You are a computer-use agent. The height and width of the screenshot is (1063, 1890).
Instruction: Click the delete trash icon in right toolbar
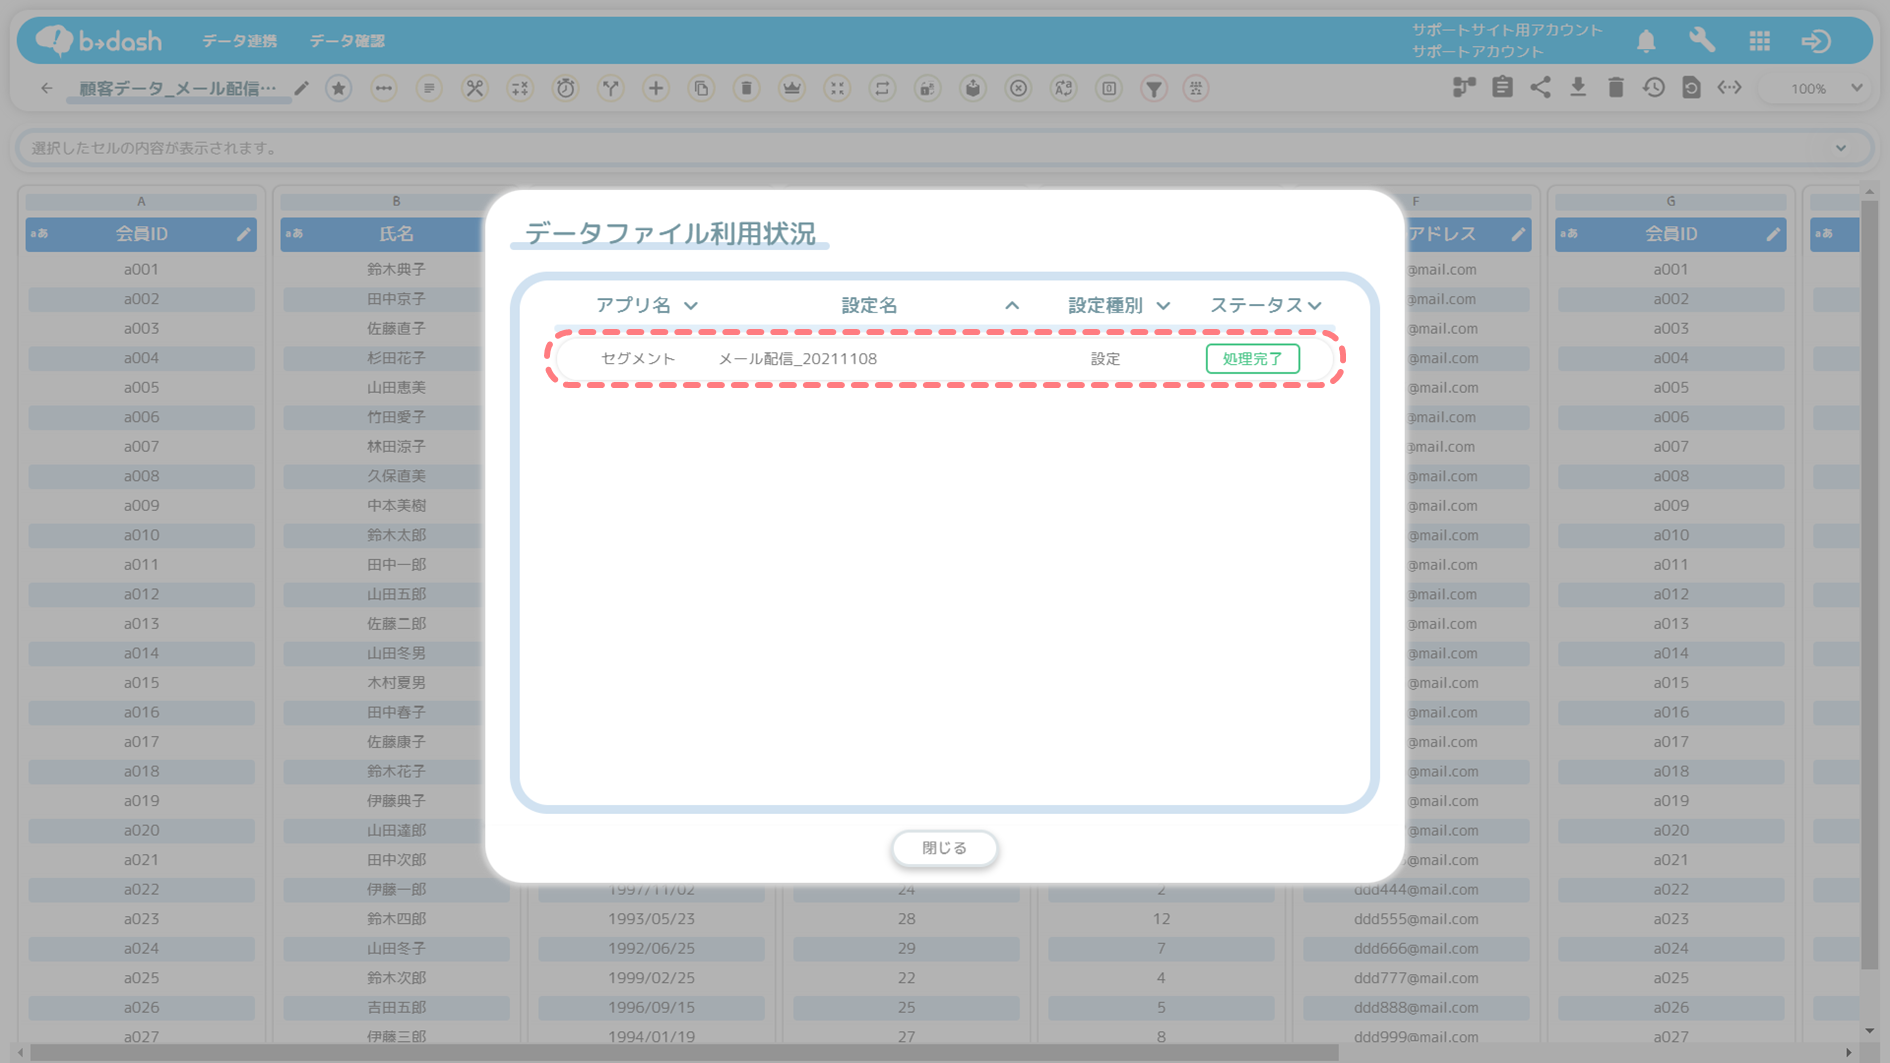1616,88
